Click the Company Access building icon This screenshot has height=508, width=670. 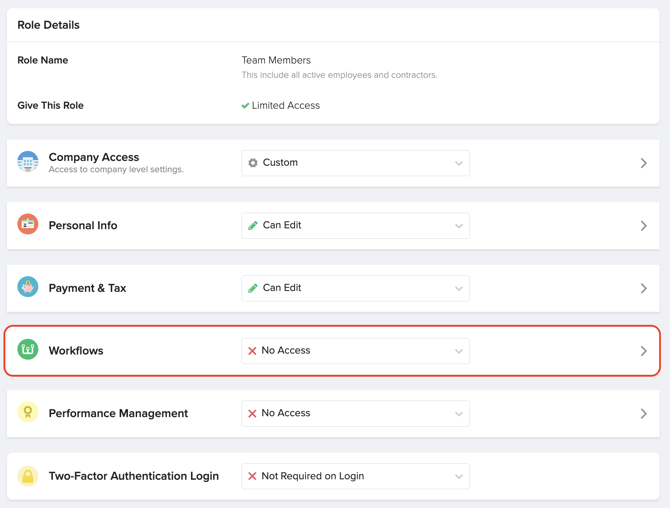[x=28, y=162]
